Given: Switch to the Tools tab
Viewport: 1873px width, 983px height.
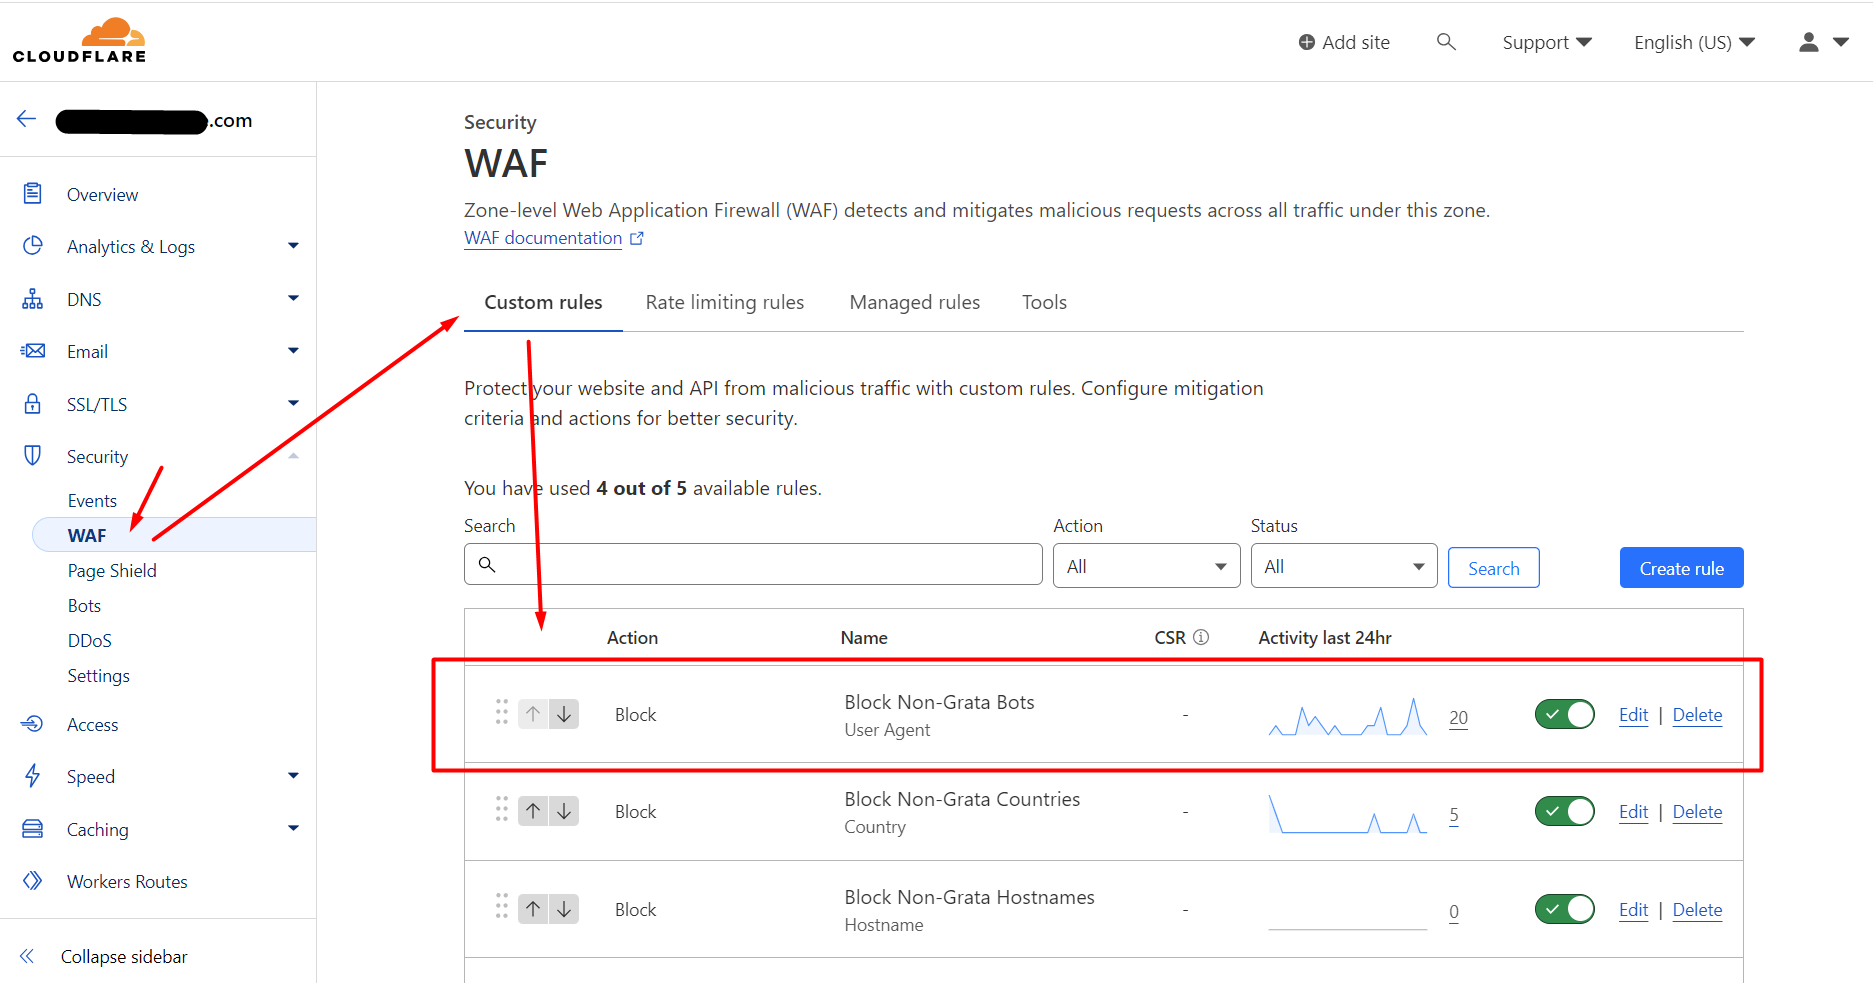Looking at the screenshot, I should (1044, 302).
